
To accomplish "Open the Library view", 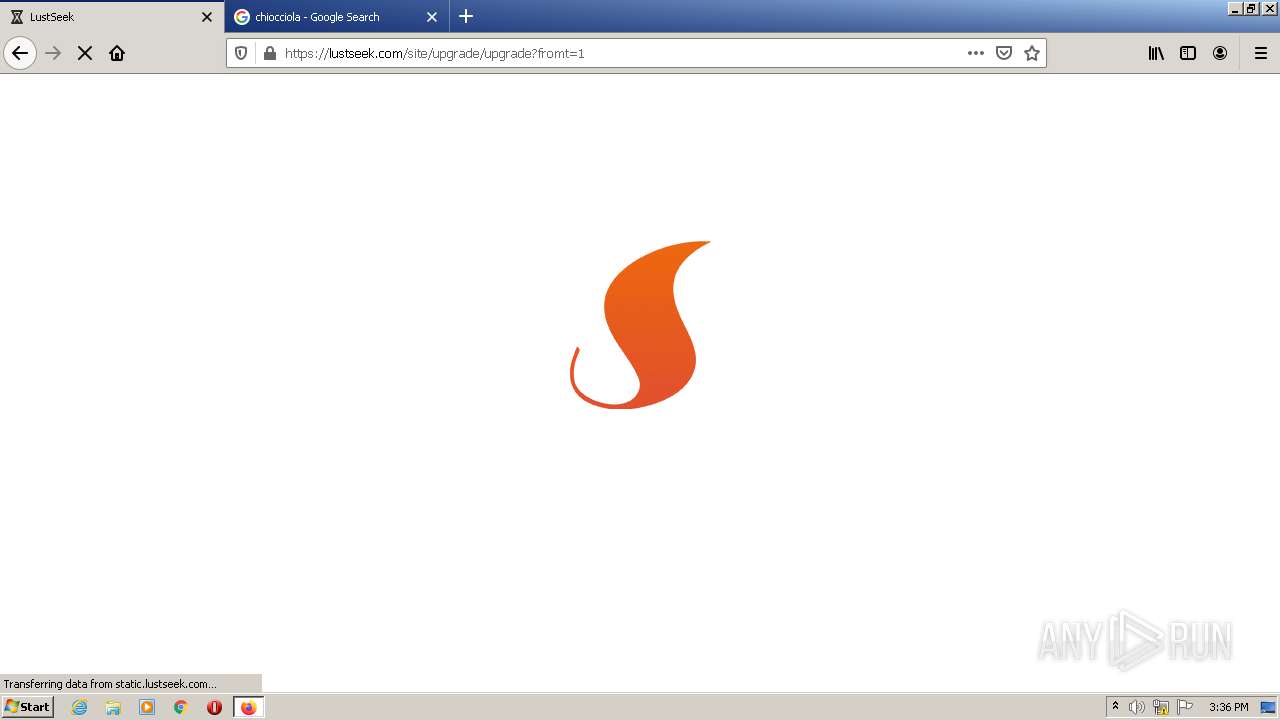I will 1156,53.
